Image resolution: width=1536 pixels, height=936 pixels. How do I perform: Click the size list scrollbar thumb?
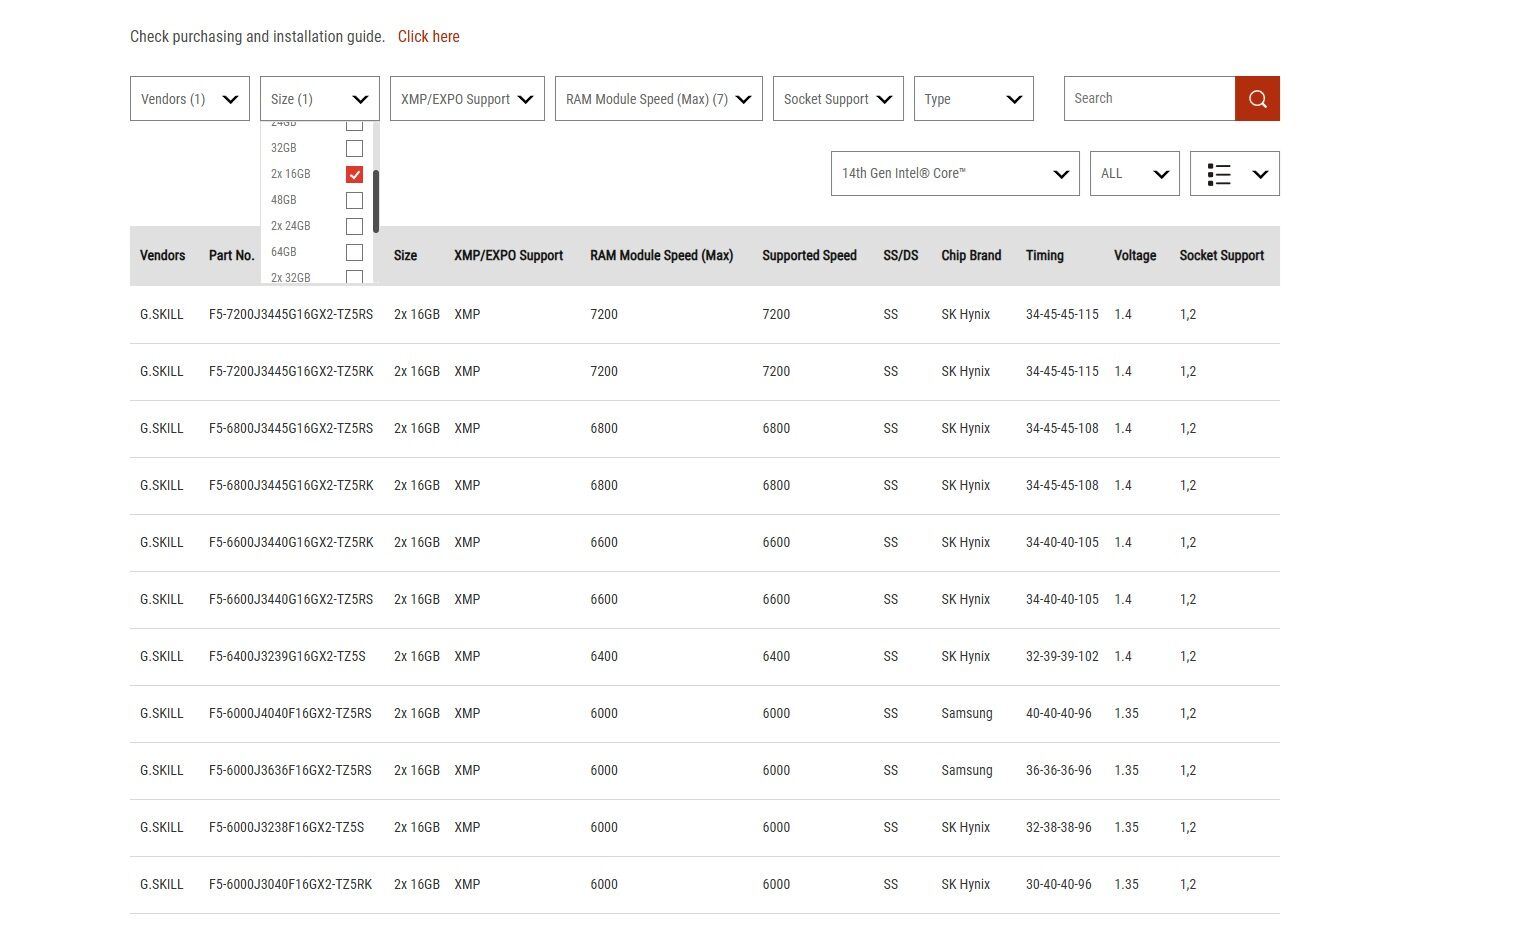tap(376, 201)
